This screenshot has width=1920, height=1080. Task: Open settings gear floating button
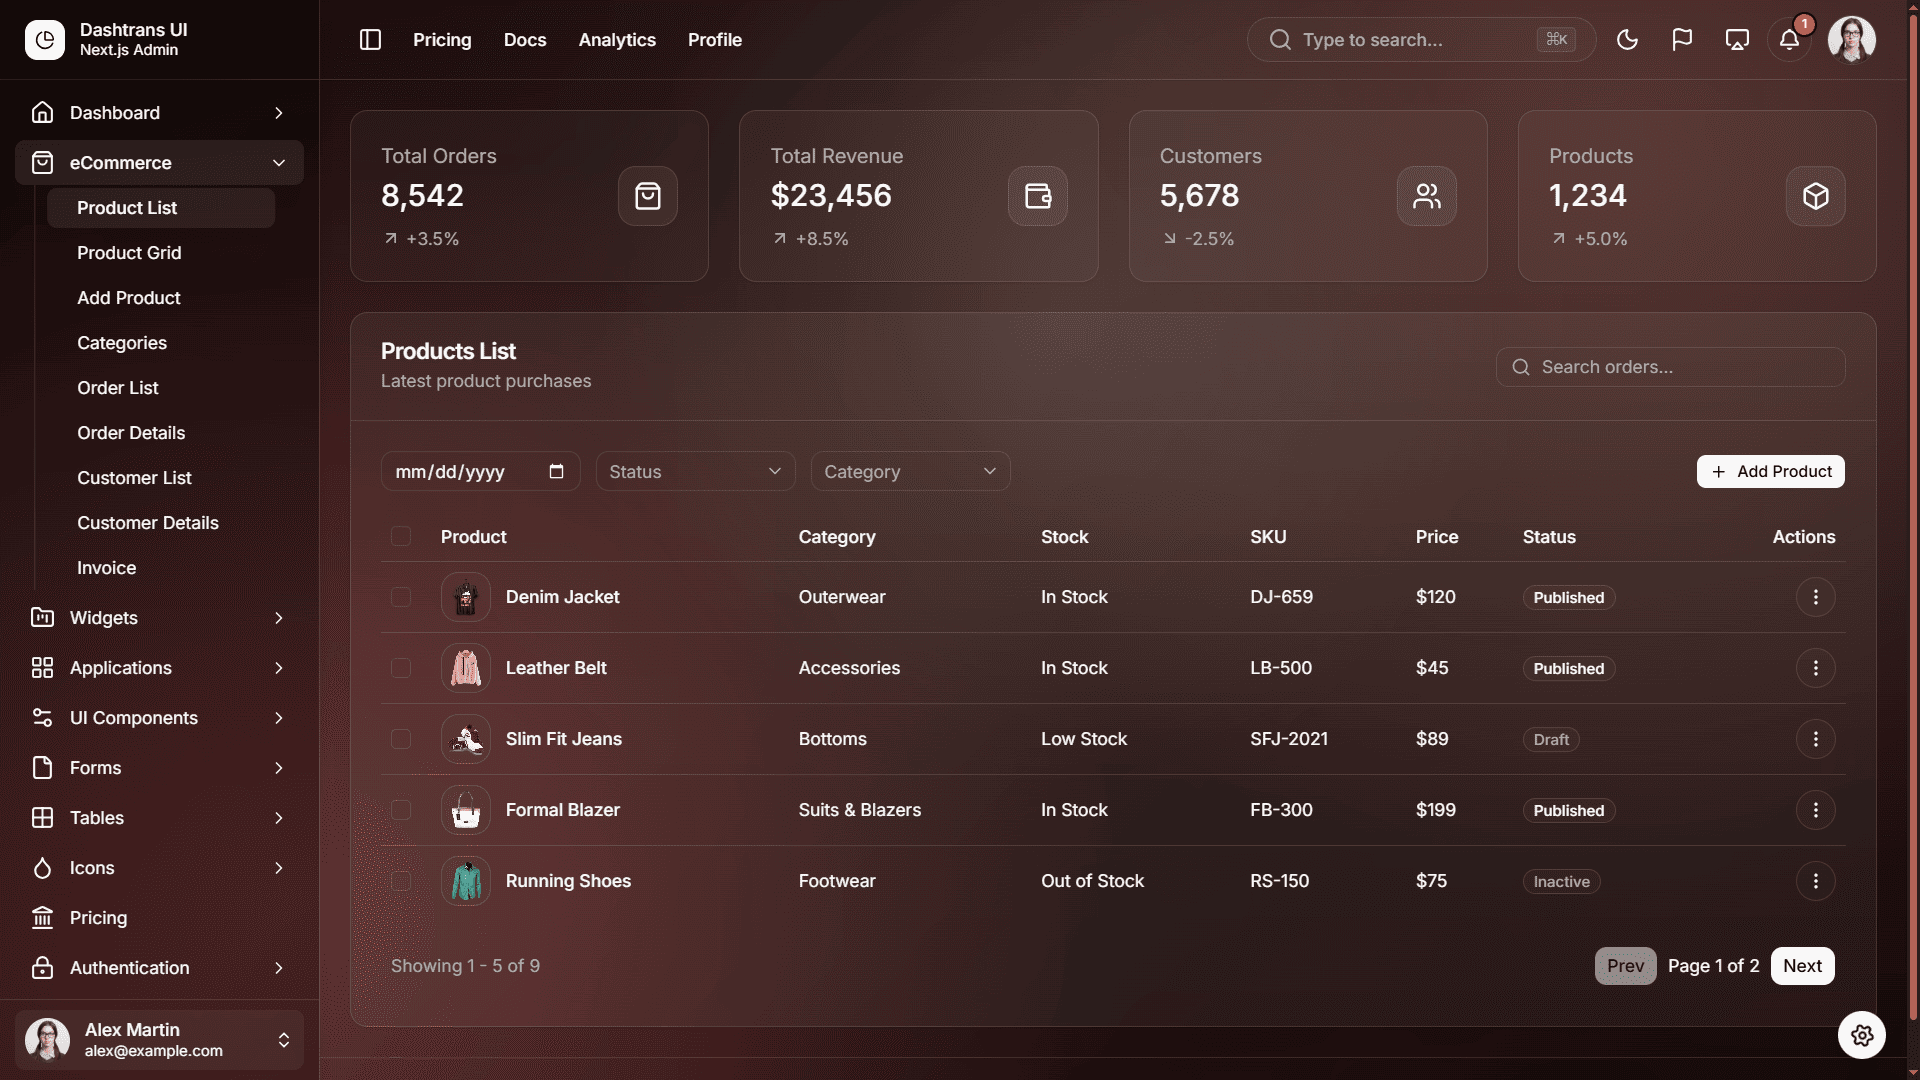(x=1862, y=1035)
